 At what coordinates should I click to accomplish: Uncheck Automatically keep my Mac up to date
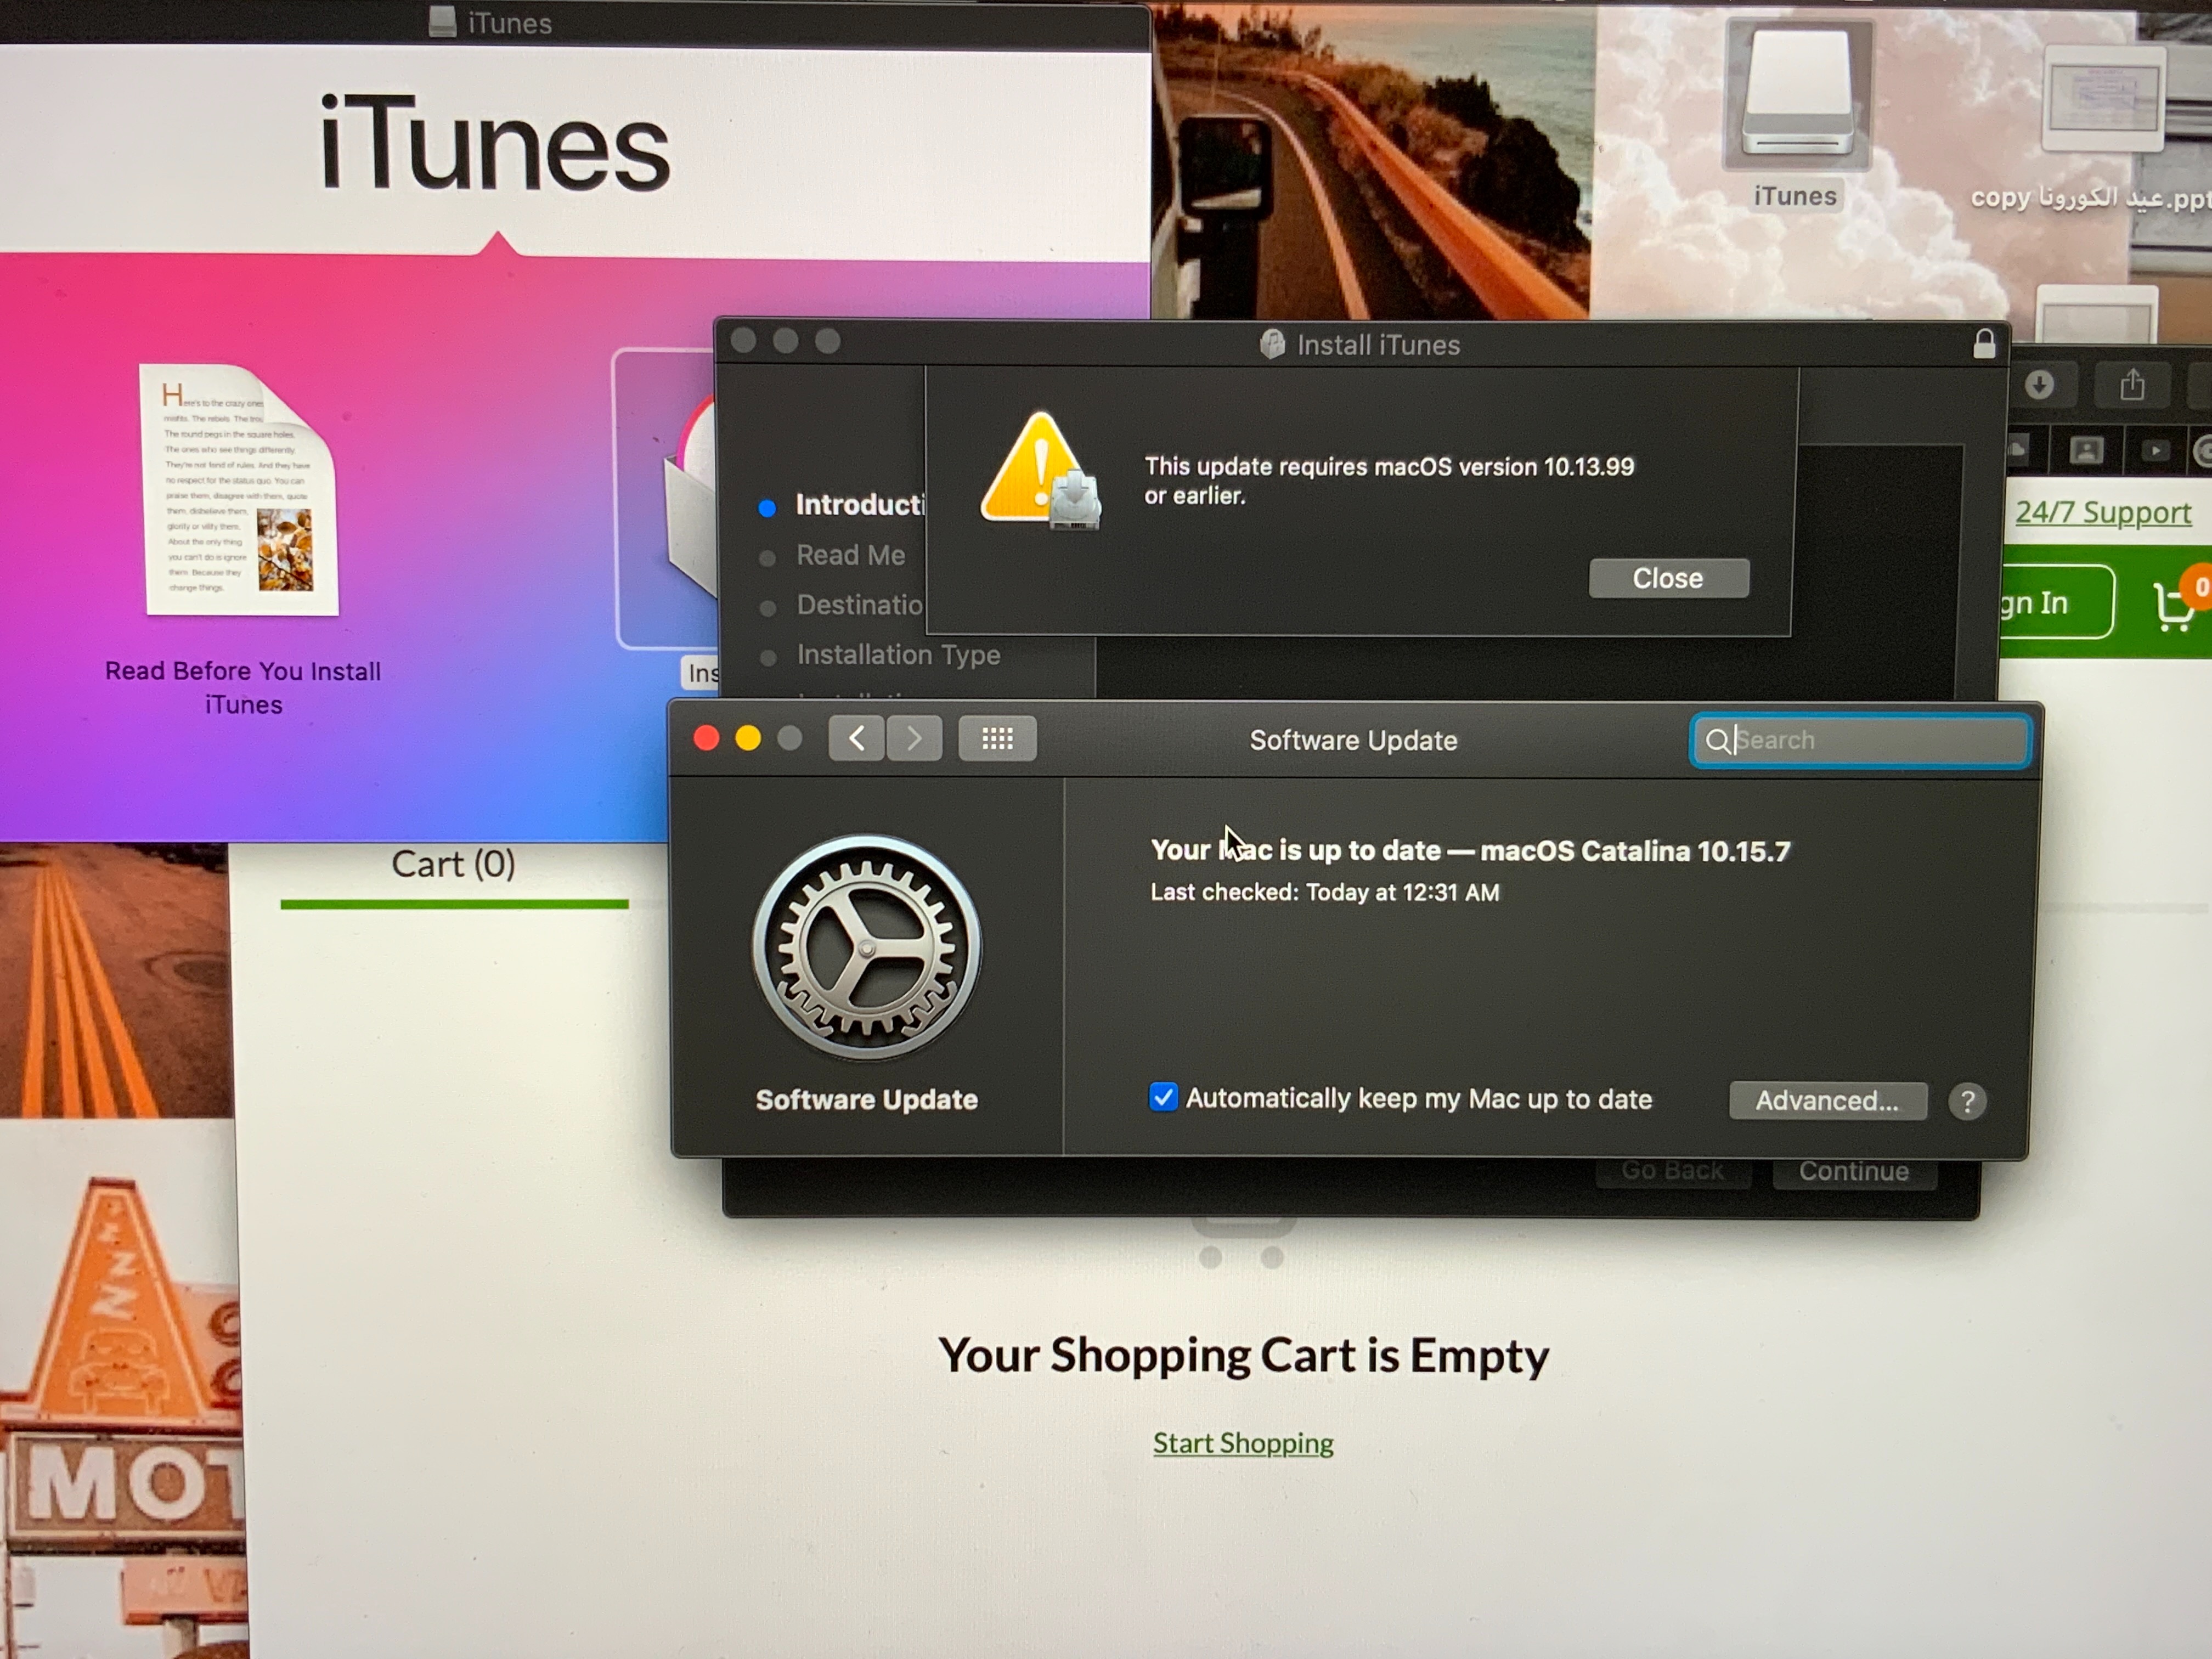coord(1163,1097)
